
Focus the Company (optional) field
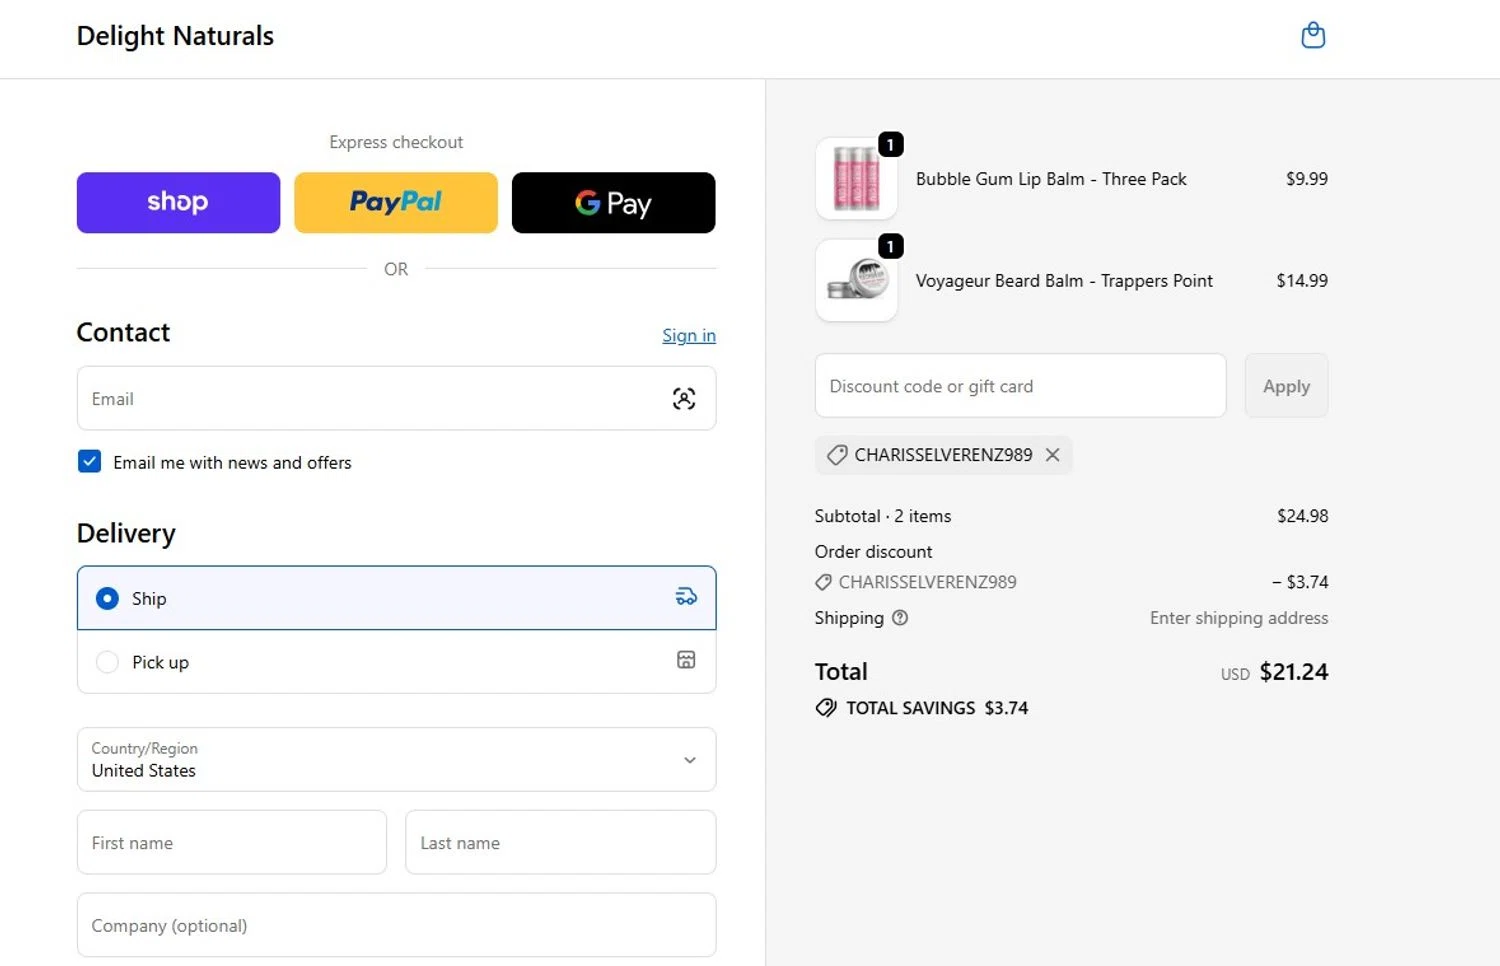coord(396,926)
